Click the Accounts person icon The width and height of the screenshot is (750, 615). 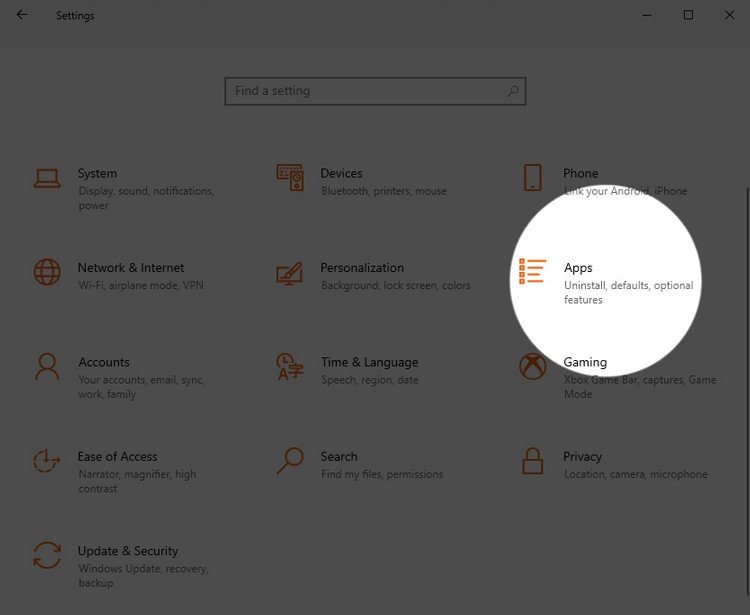(47, 366)
